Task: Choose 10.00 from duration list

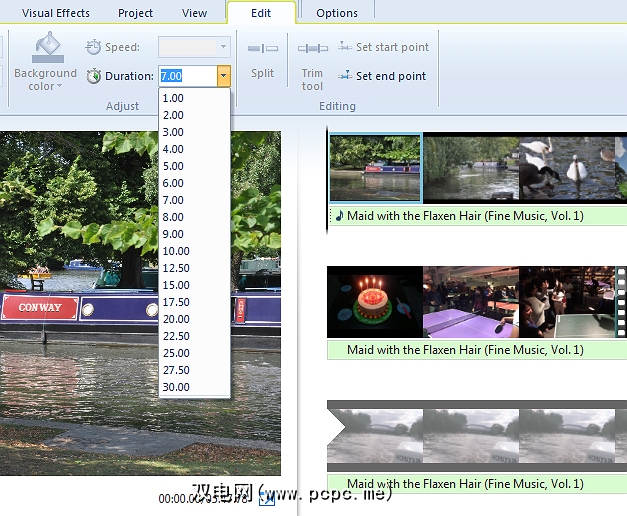Action: click(x=194, y=251)
